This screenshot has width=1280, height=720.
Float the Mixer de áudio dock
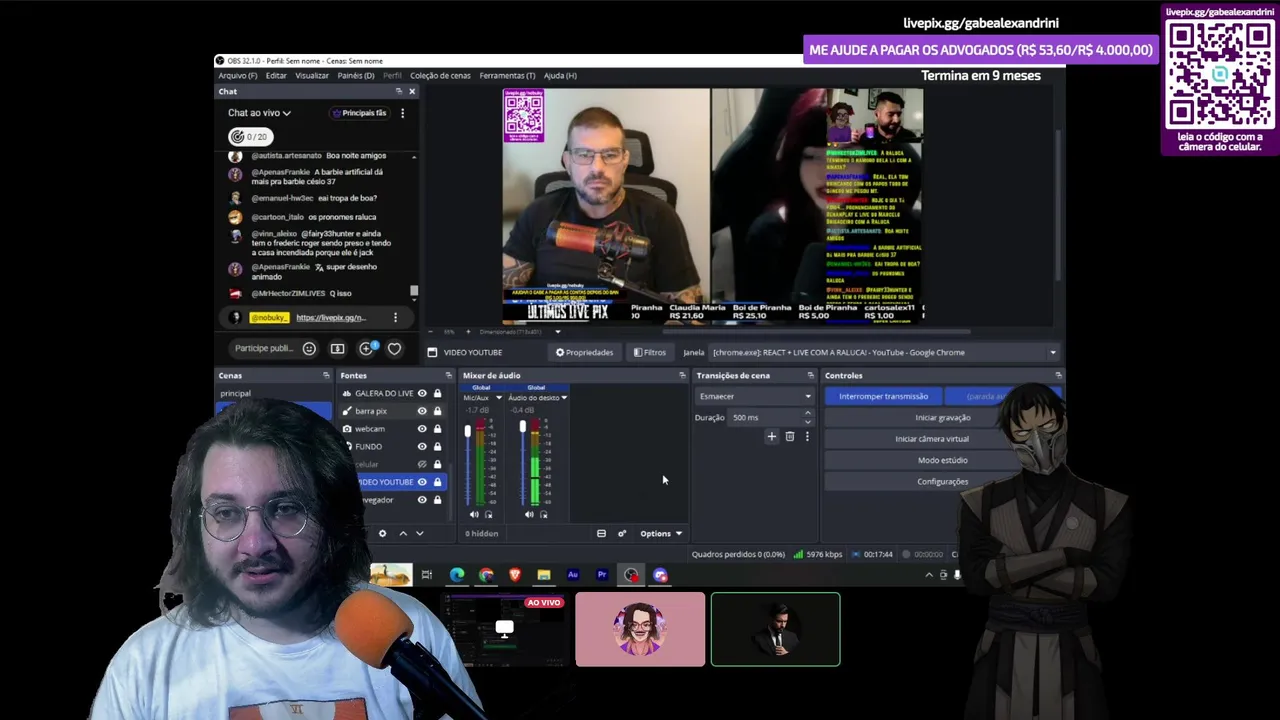[682, 375]
